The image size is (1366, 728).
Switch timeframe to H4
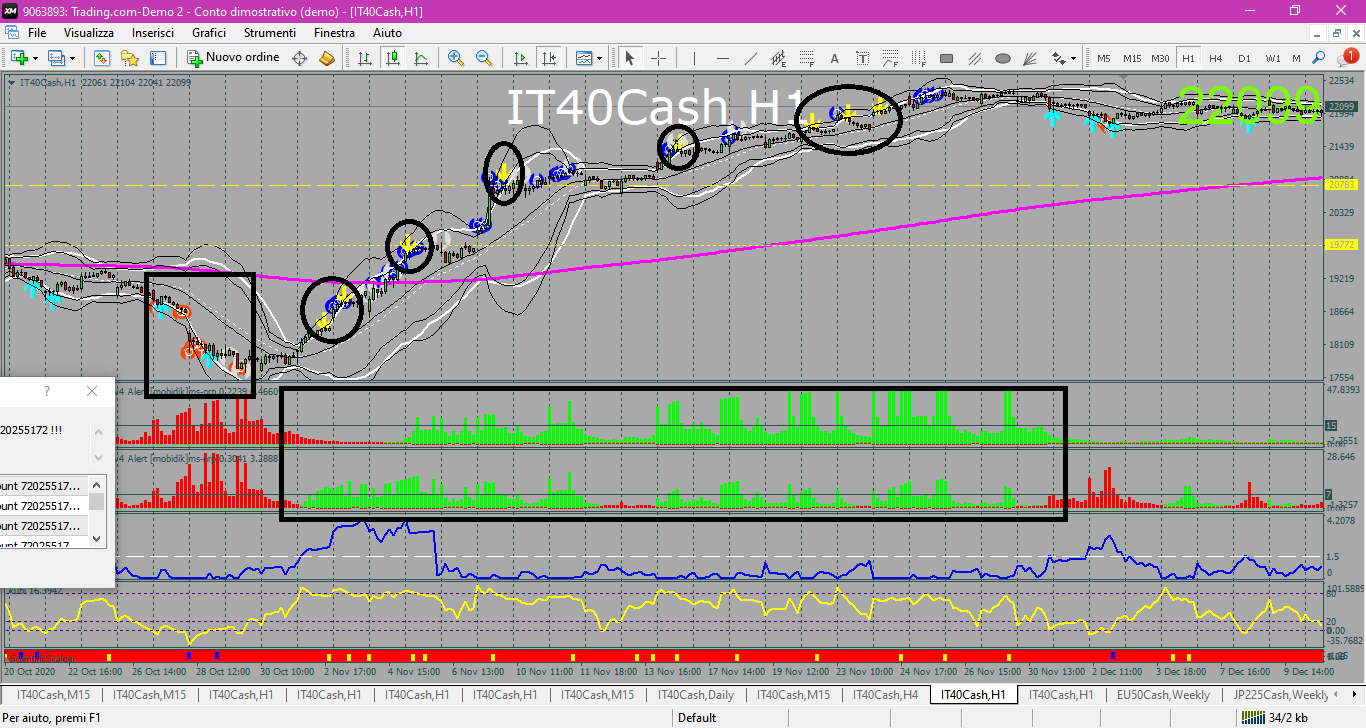[1216, 58]
